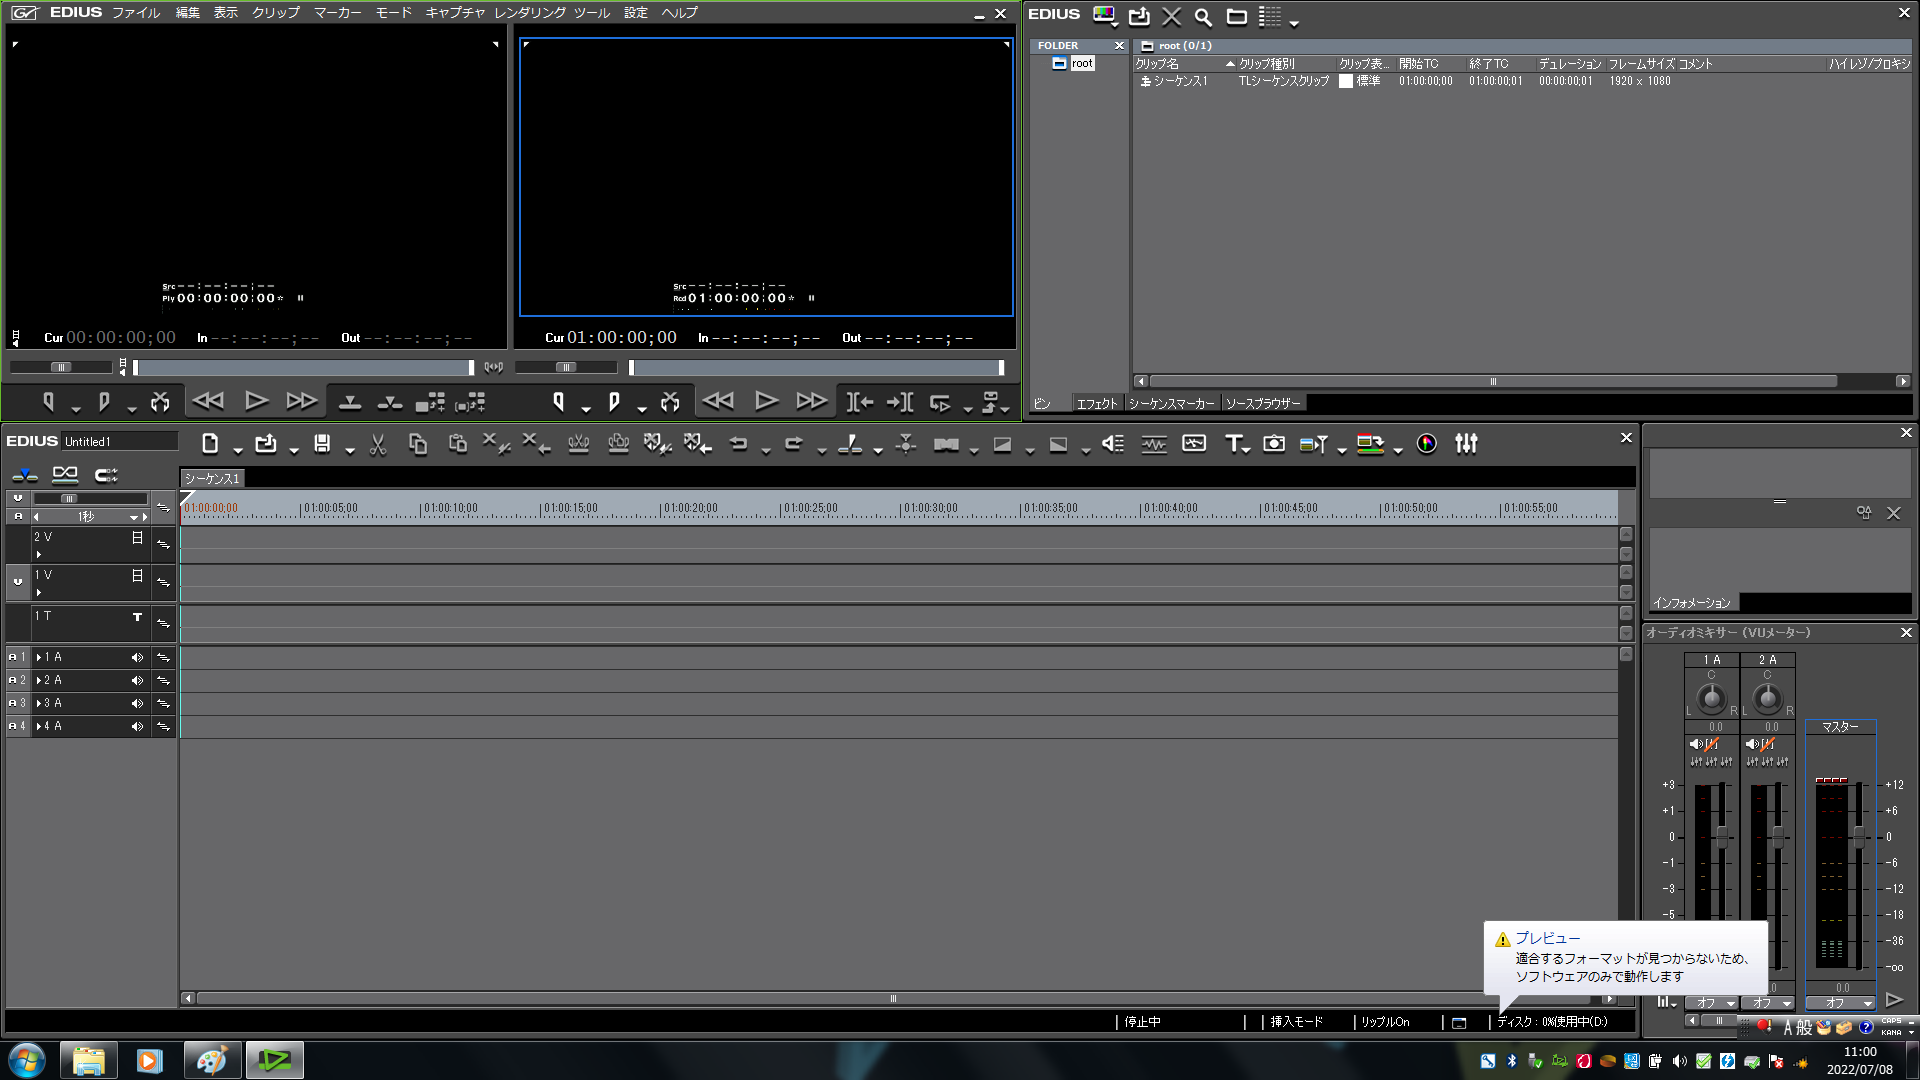
Task: Toggle video mute on track 2 V
Action: point(137,538)
